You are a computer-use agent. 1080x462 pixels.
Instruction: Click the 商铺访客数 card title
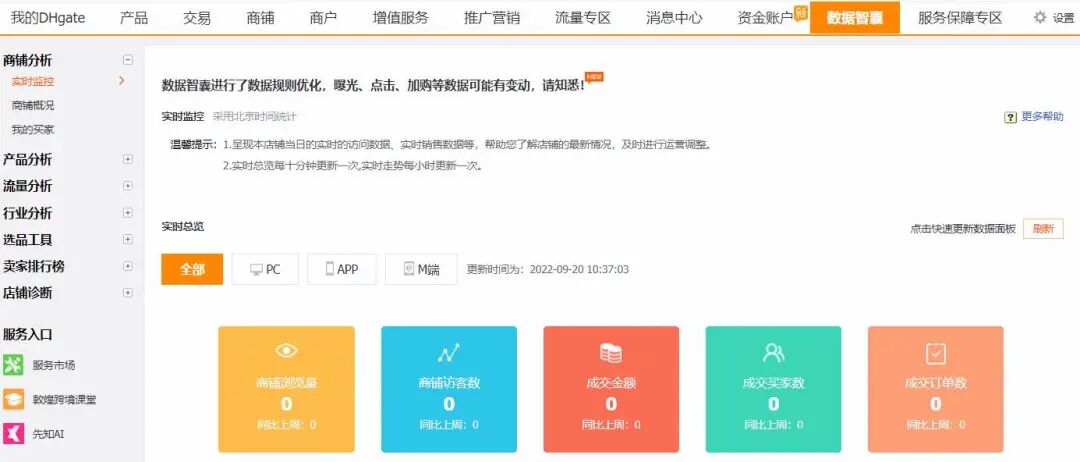pos(448,383)
